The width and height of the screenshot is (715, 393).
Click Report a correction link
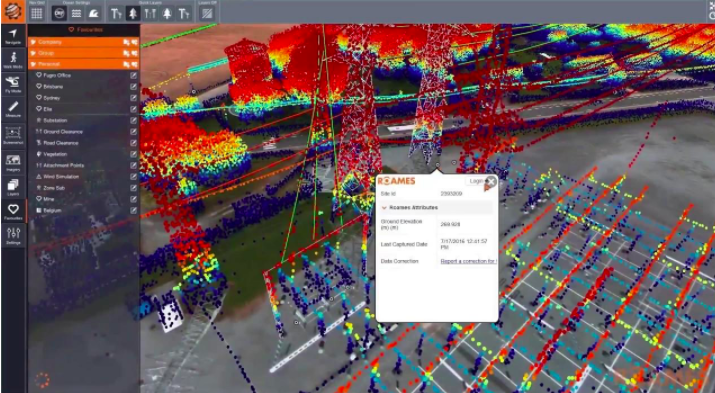pos(468,261)
